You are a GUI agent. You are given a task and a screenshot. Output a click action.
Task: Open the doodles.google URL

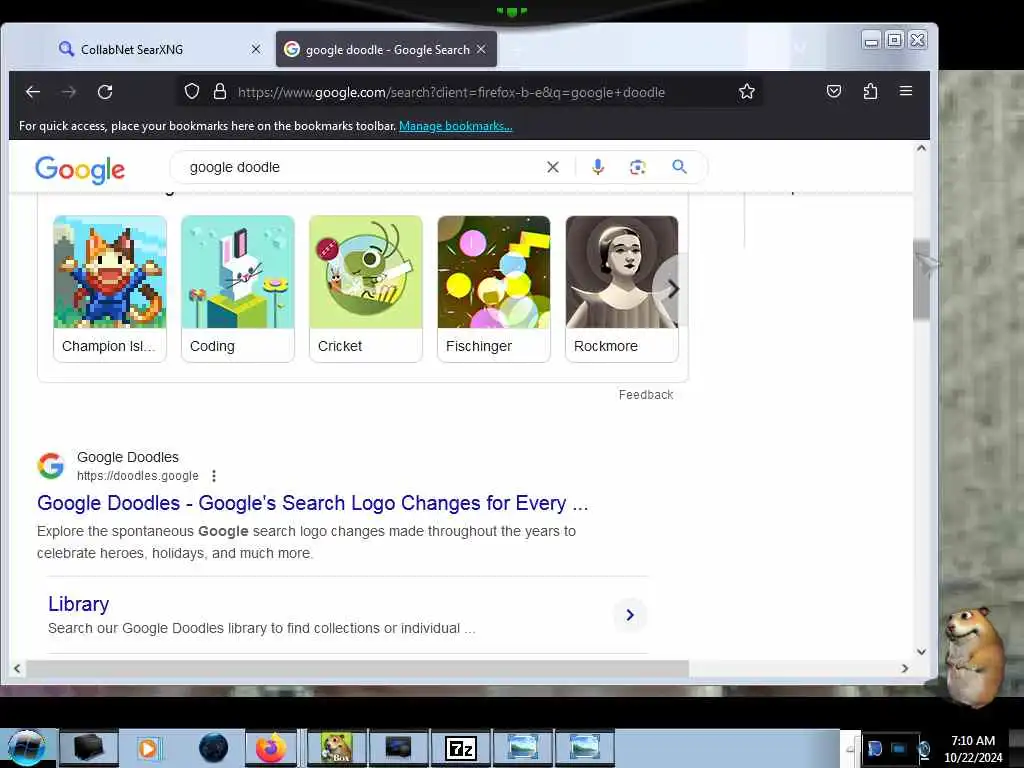pos(138,476)
